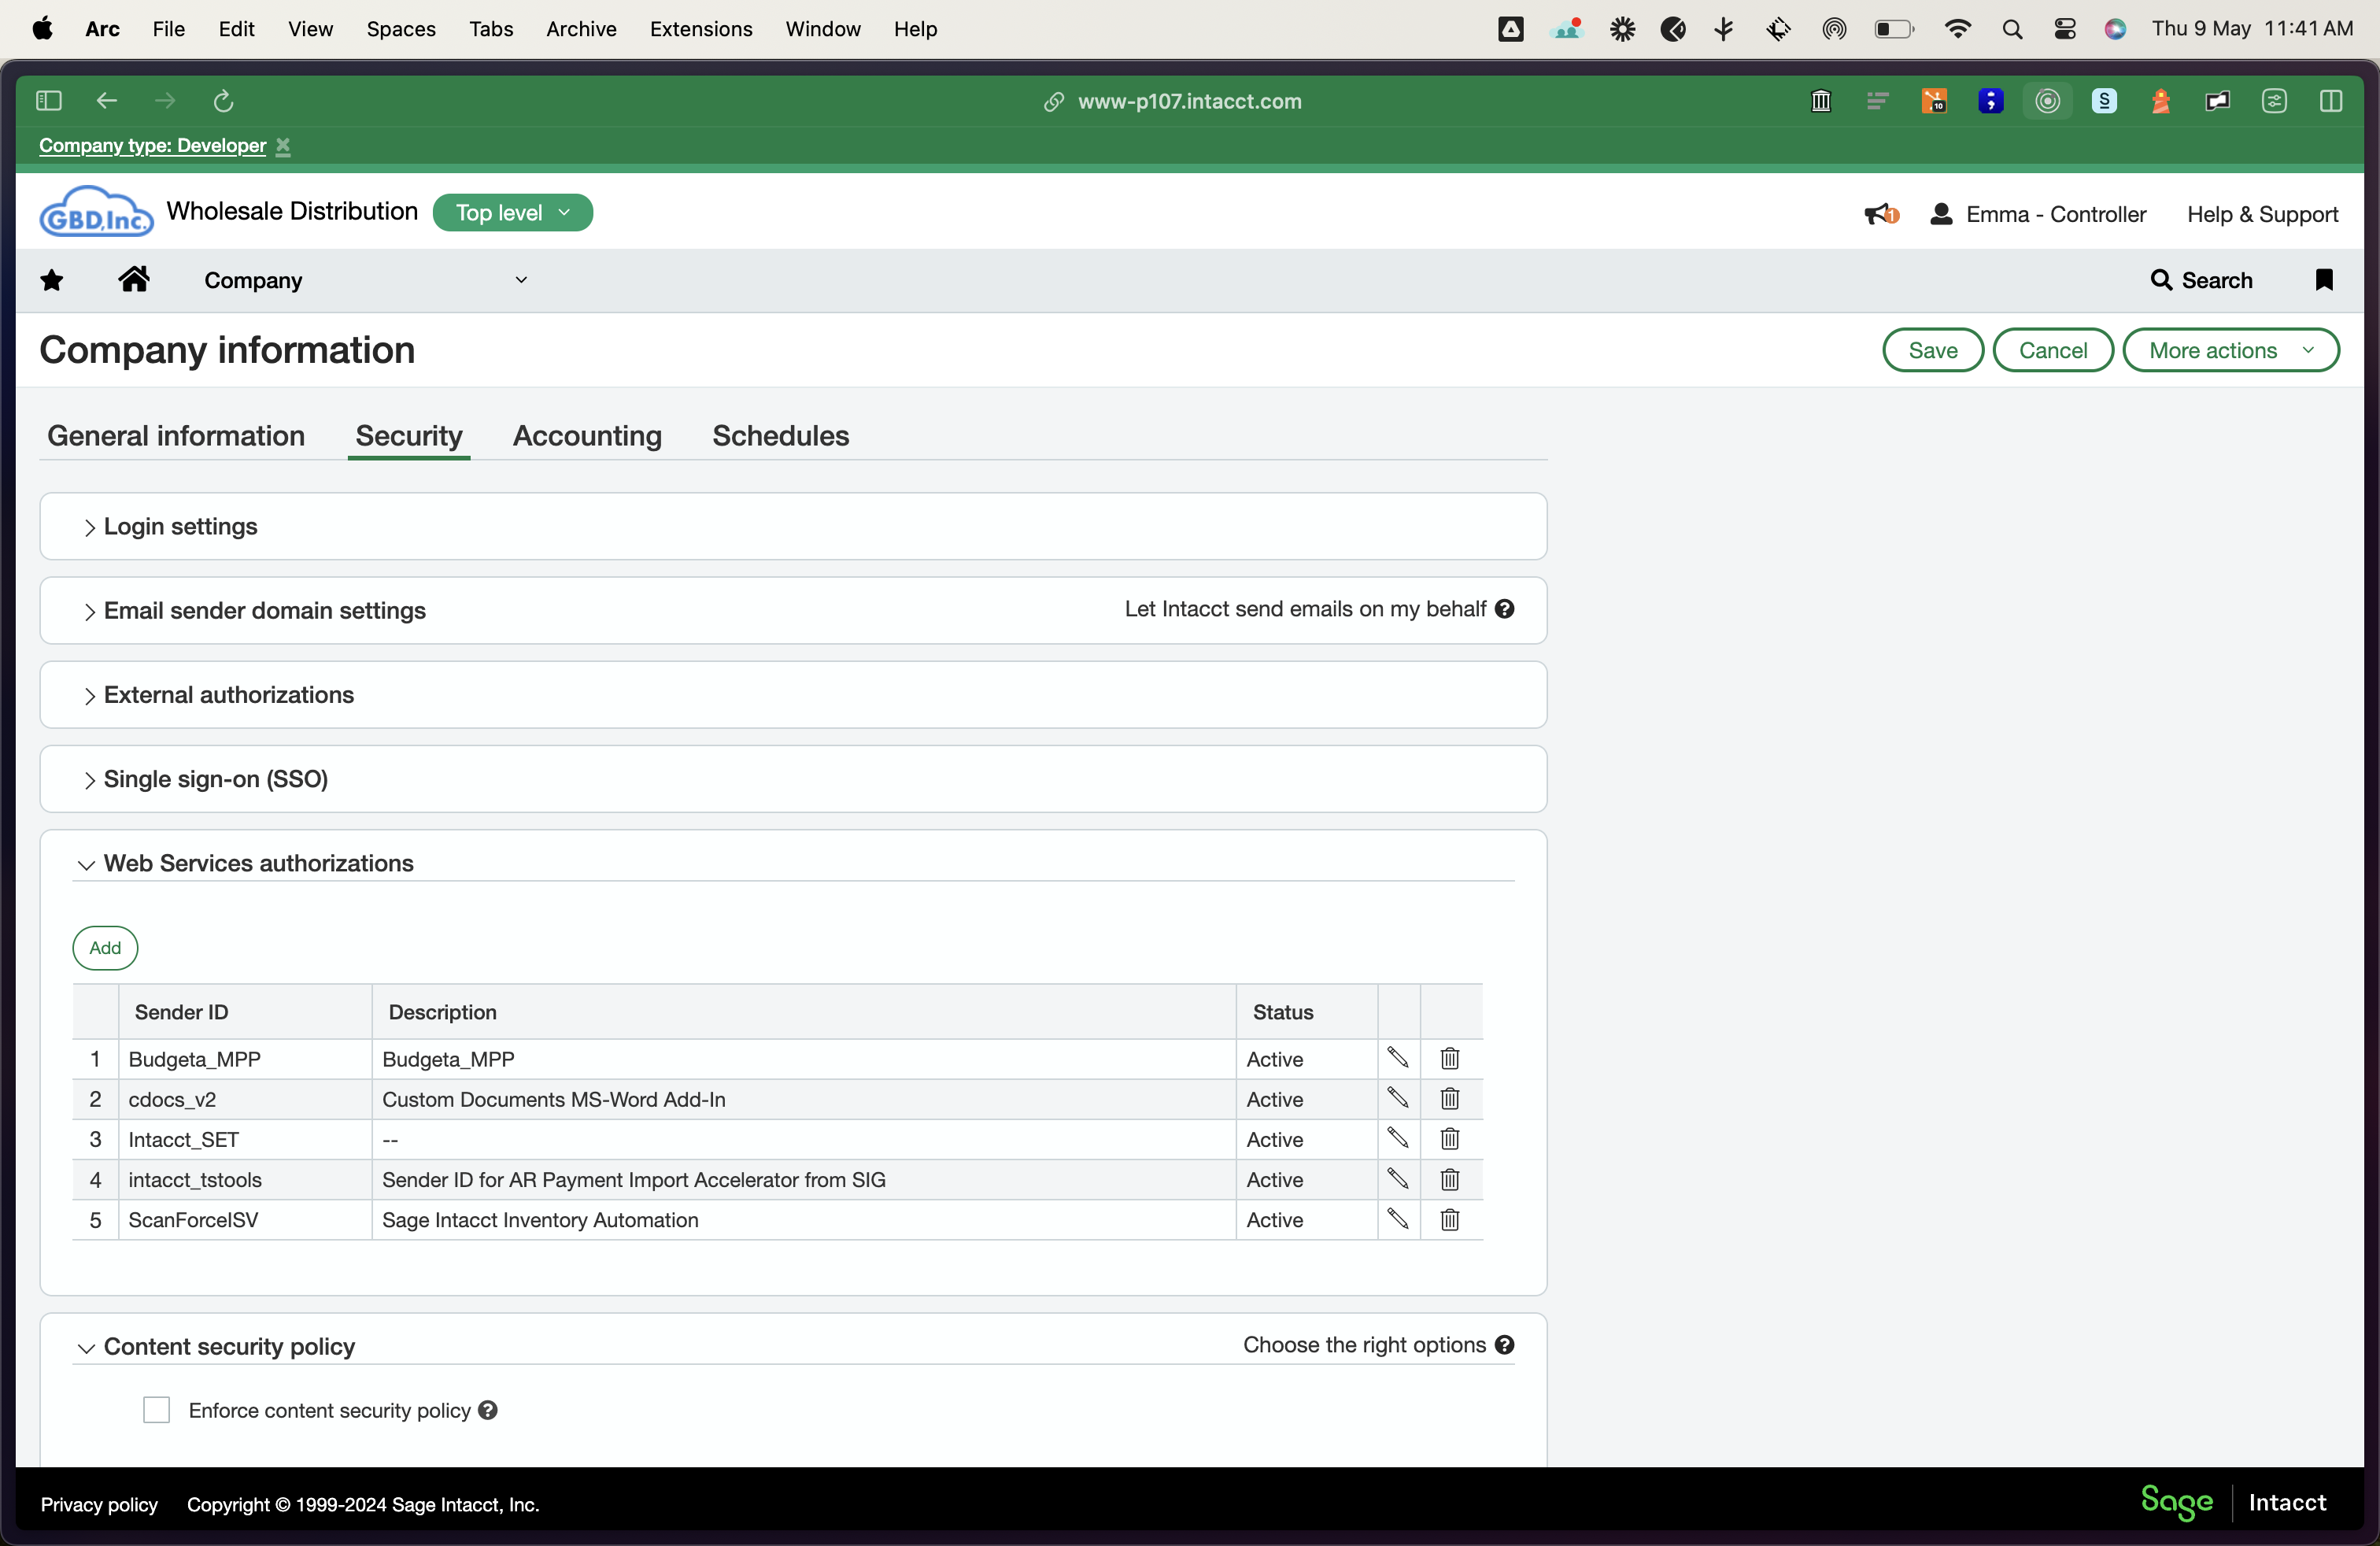Viewport: 2380px width, 1546px height.
Task: Switch to the General information tab
Action: point(176,436)
